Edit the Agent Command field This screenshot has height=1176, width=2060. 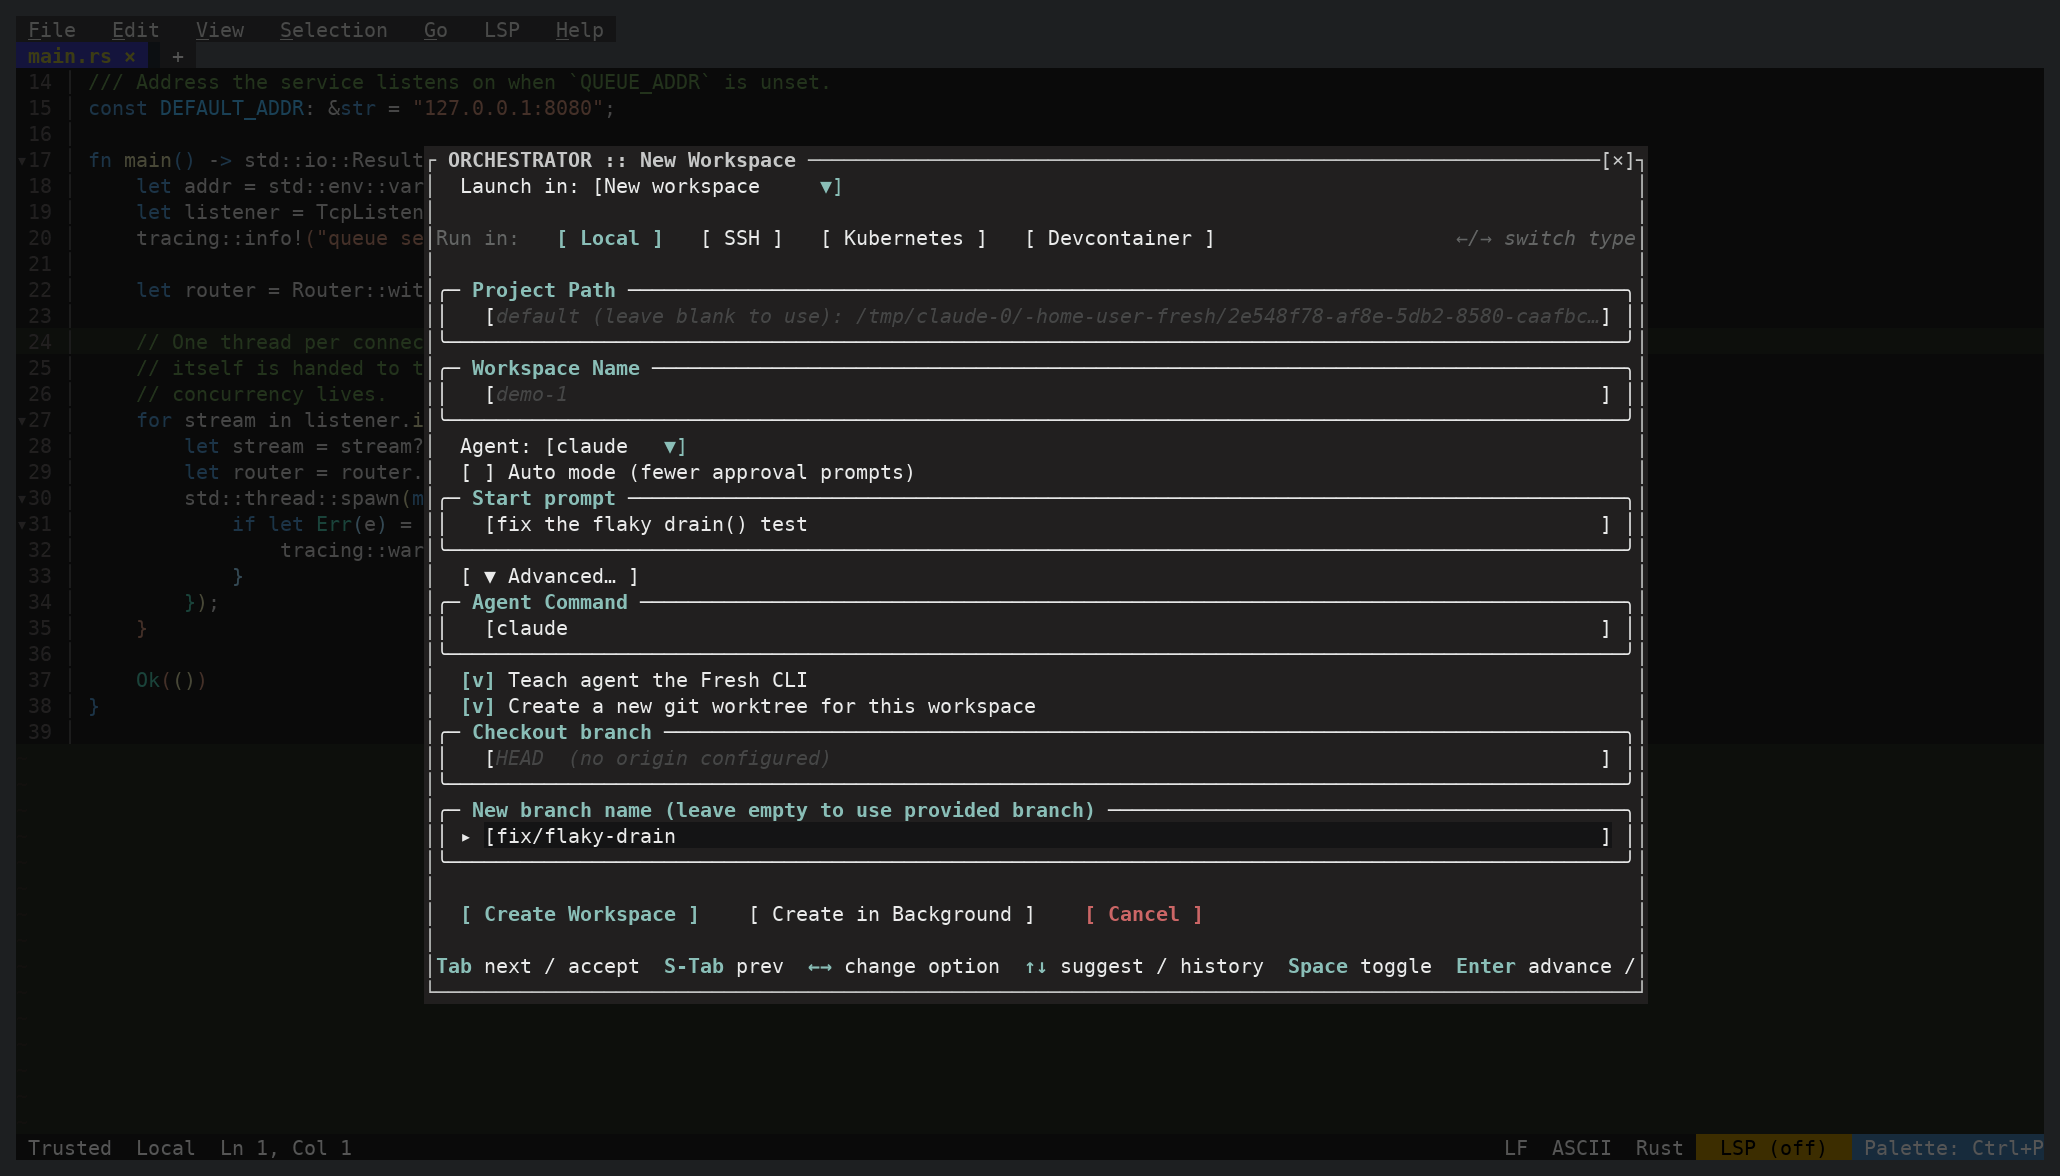pyautogui.click(x=1047, y=628)
